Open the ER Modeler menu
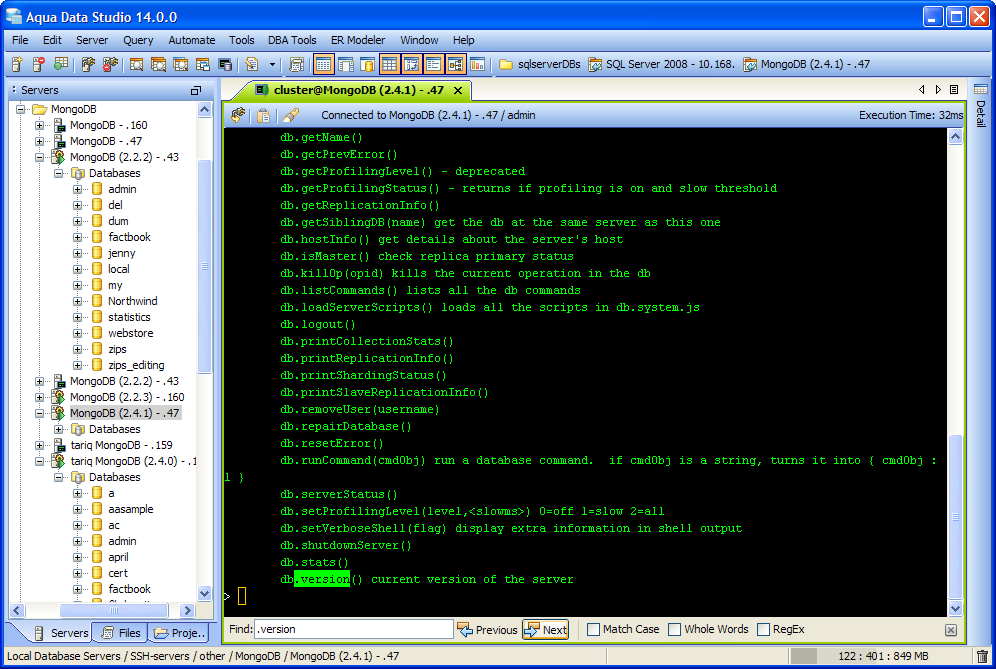The width and height of the screenshot is (996, 669). (x=358, y=40)
